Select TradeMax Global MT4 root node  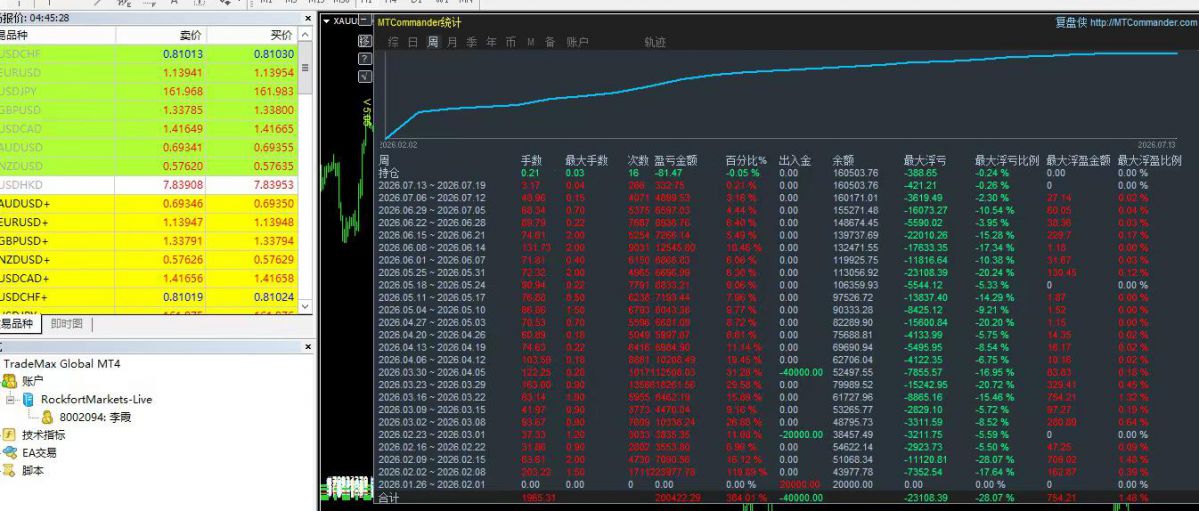point(62,363)
